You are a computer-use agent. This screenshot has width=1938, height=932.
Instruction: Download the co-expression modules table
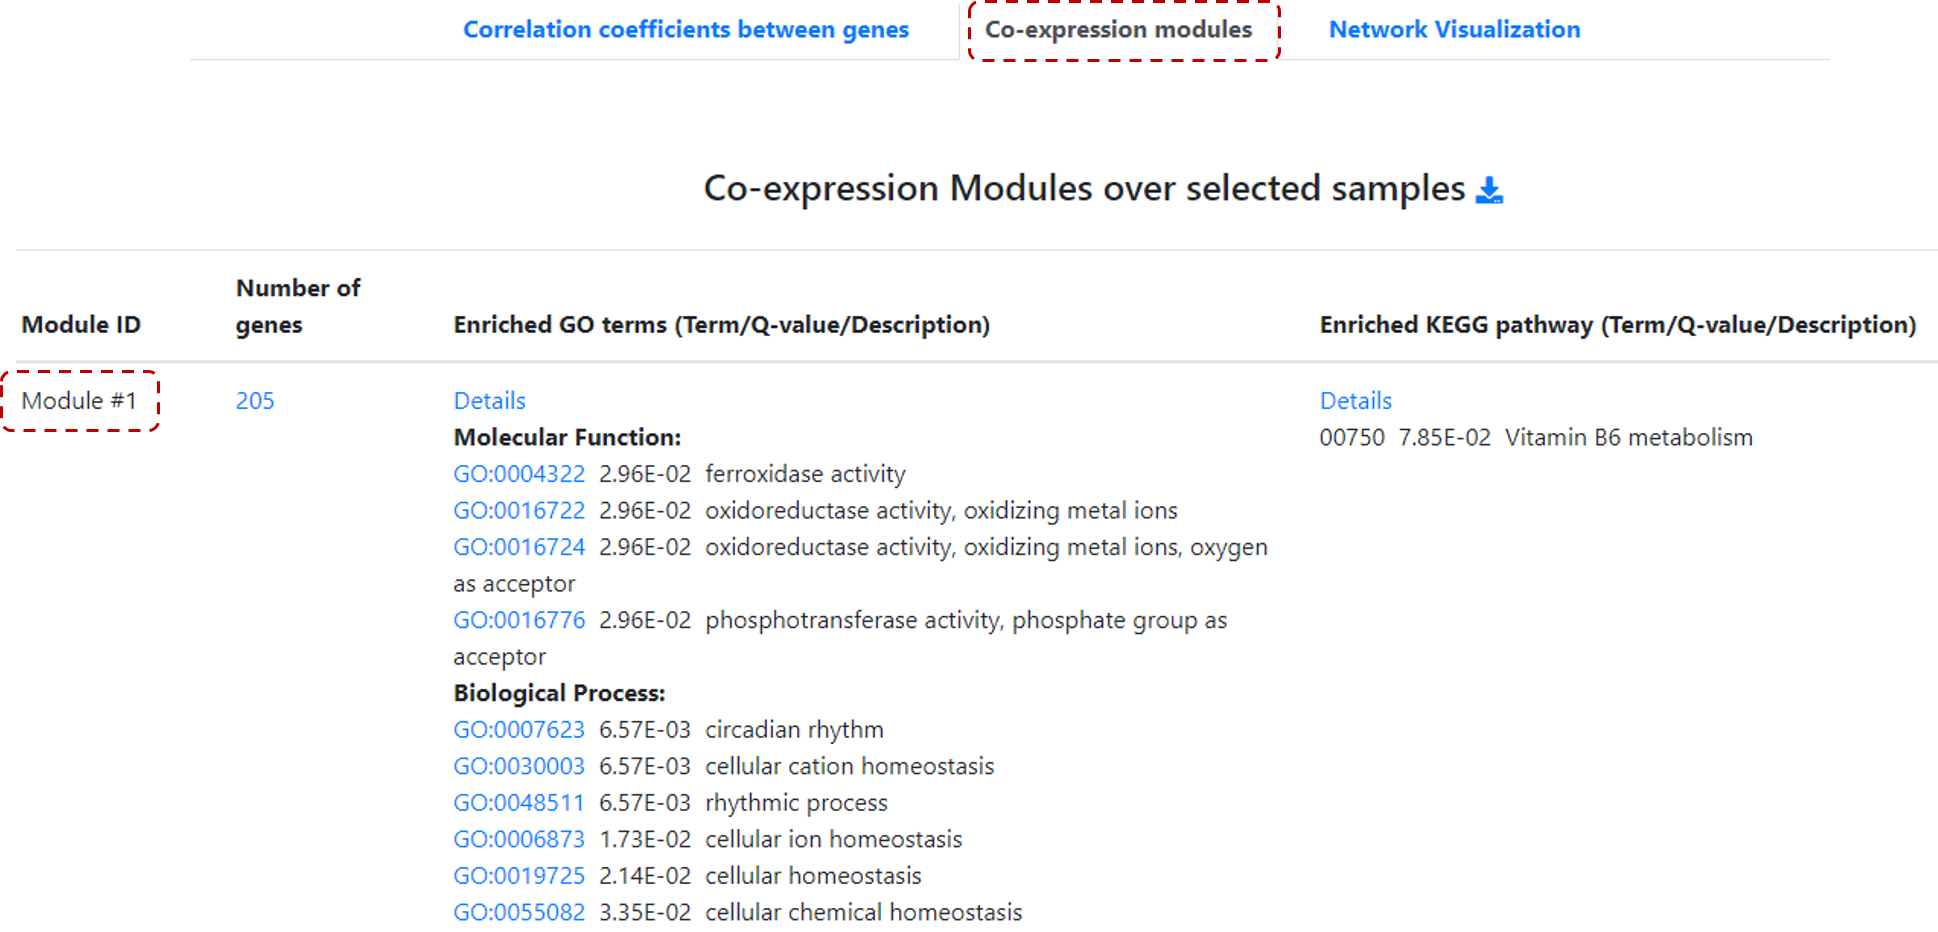1489,189
